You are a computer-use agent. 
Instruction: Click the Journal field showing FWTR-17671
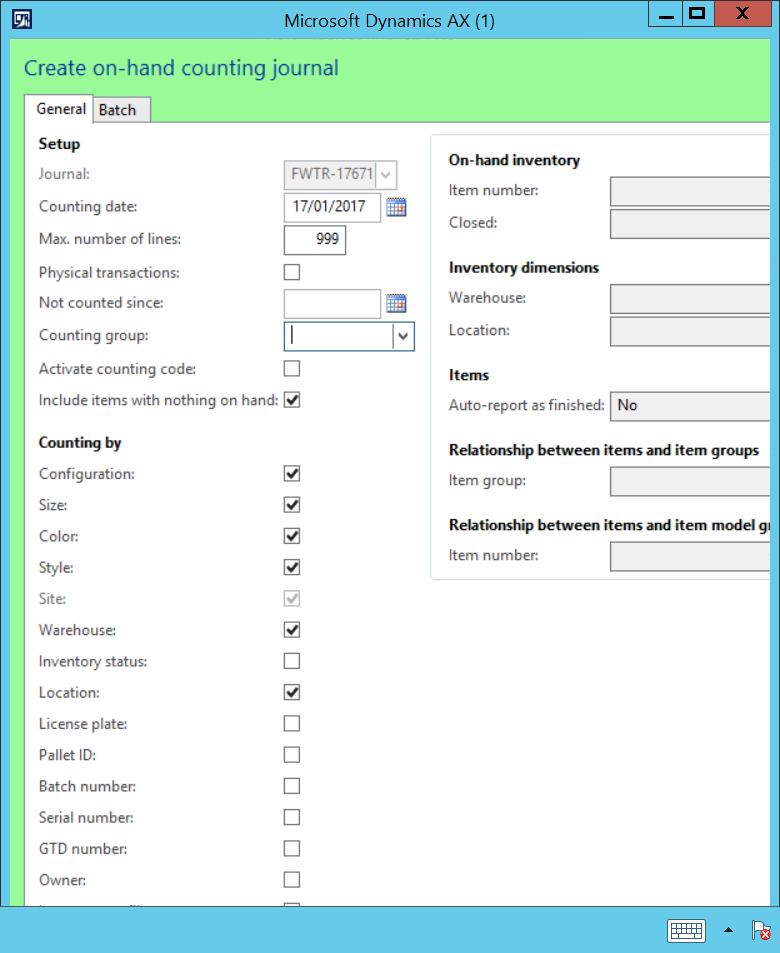click(x=330, y=175)
